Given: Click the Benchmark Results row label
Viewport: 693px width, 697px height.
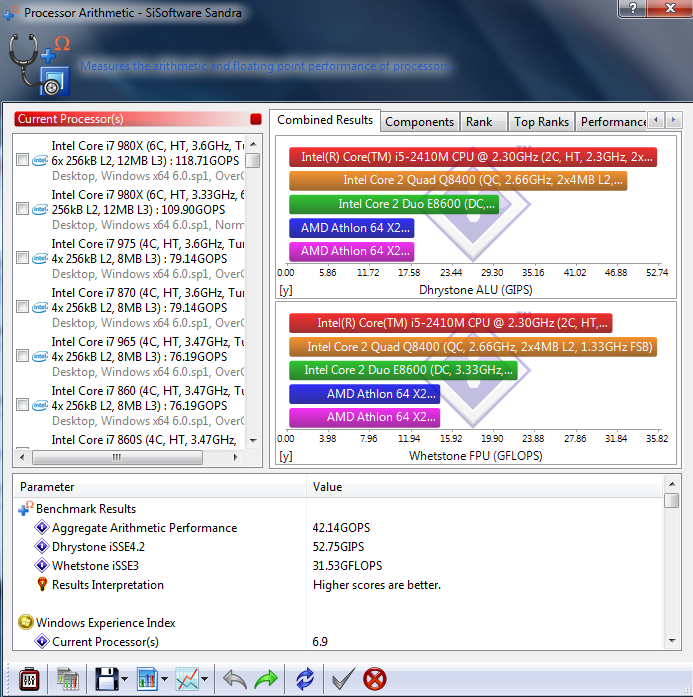Looking at the screenshot, I should (86, 509).
